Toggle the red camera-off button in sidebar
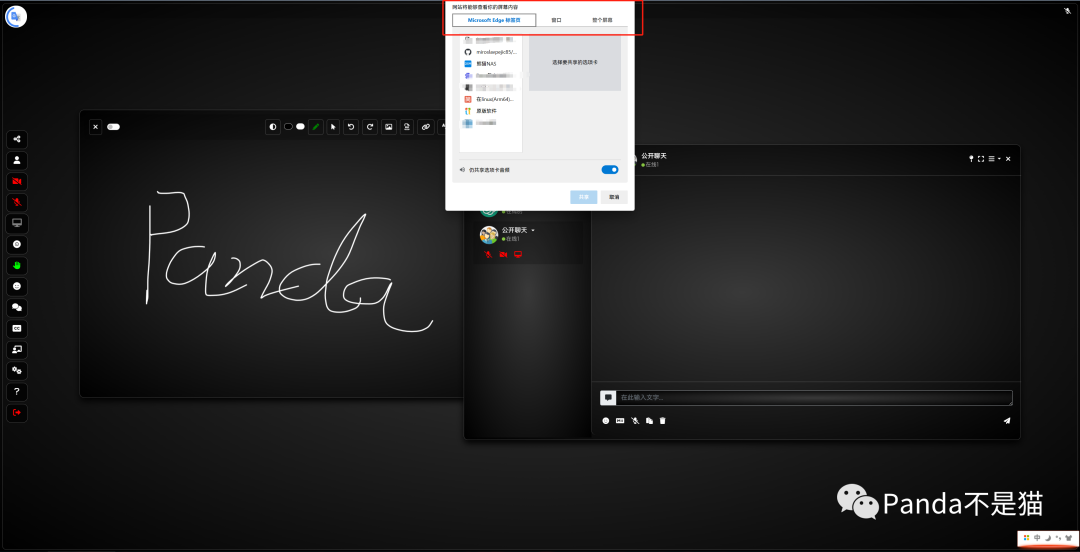 pyautogui.click(x=17, y=181)
